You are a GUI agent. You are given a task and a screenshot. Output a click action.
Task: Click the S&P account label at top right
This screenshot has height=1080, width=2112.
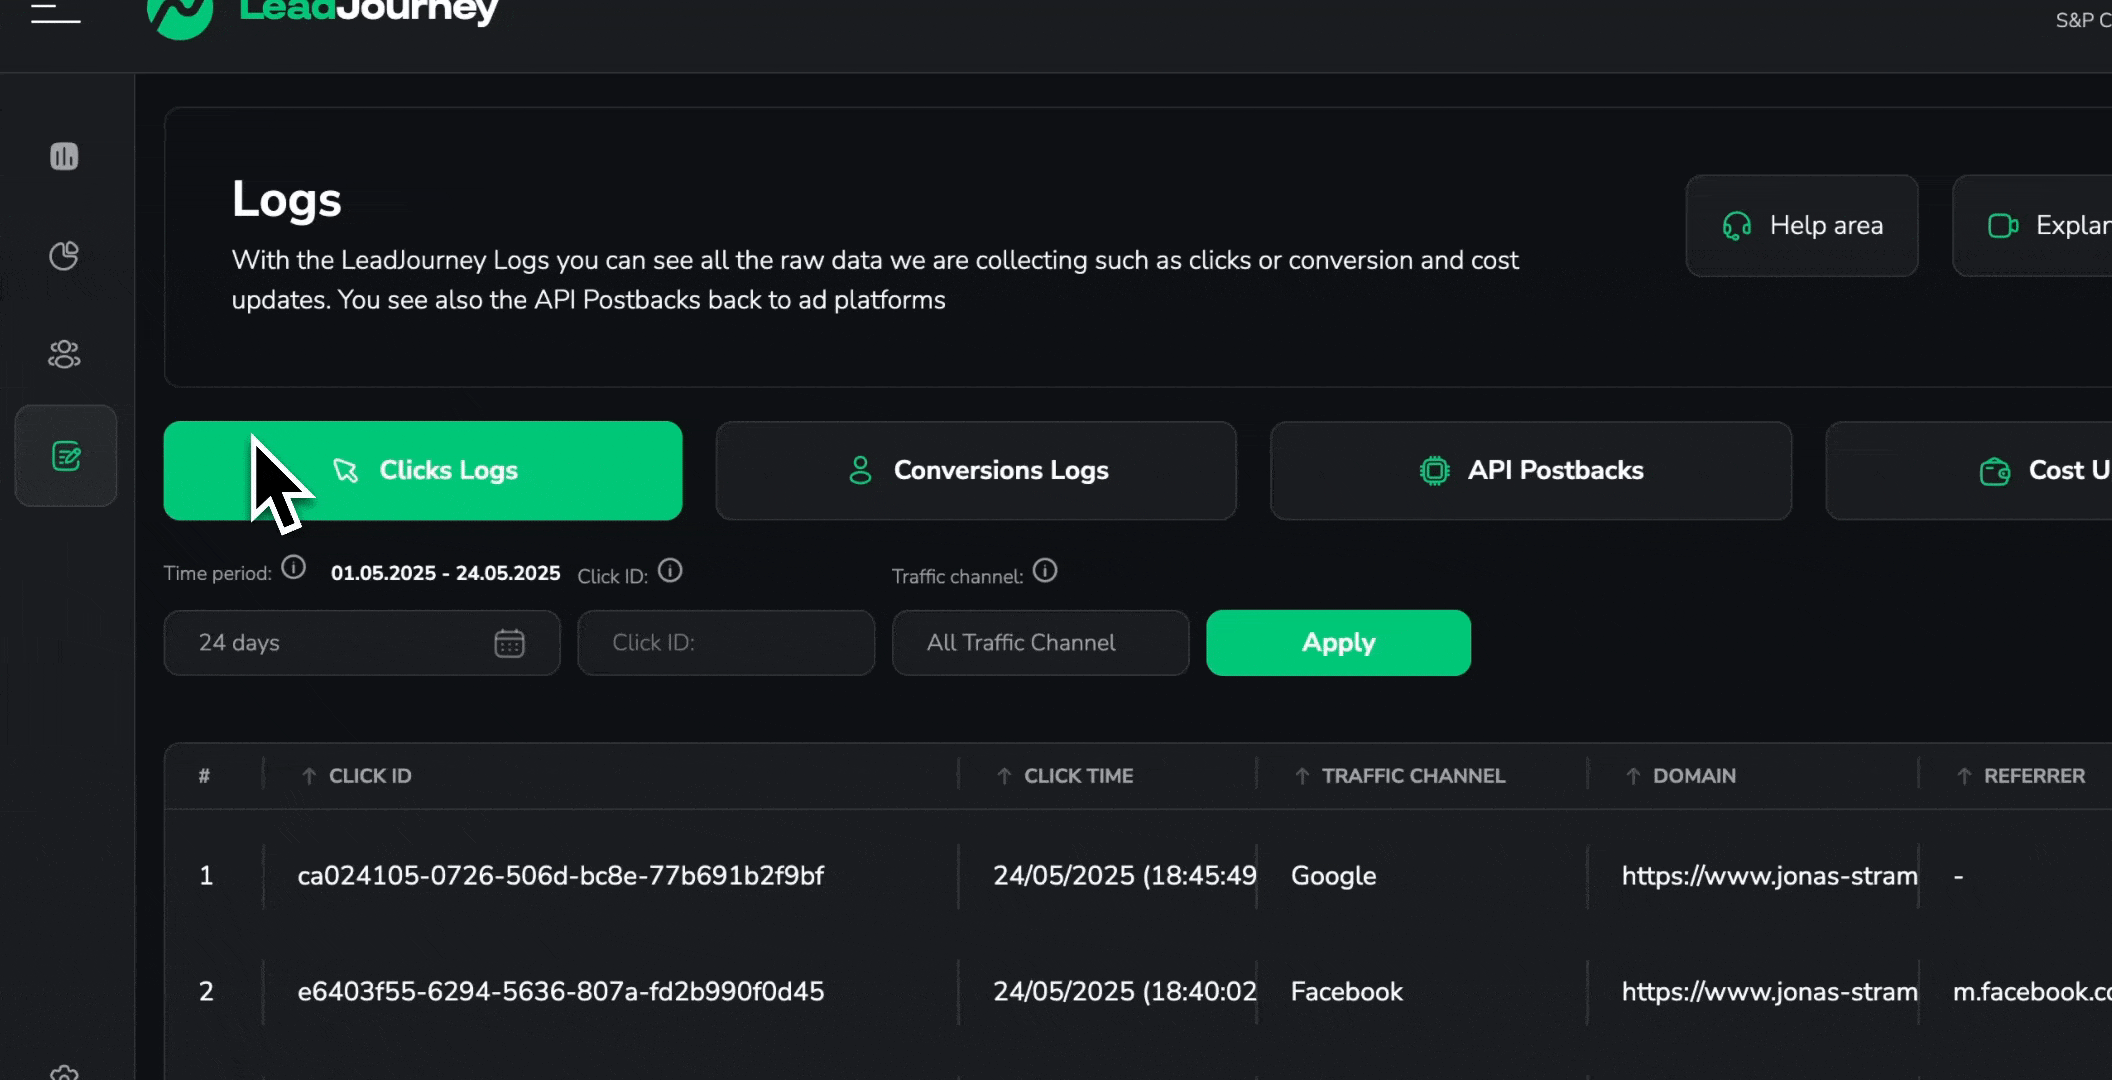[x=2083, y=20]
